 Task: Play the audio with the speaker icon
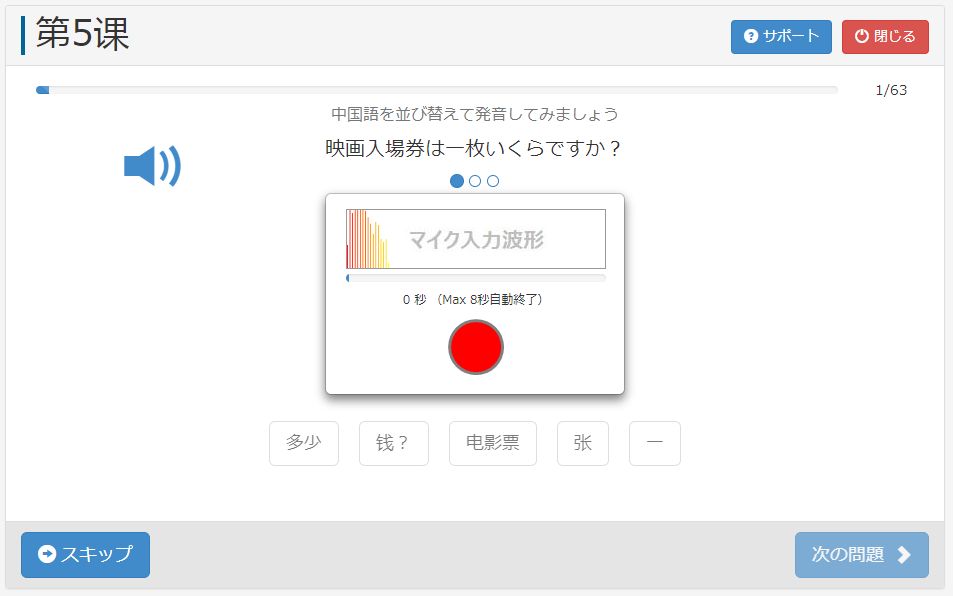(152, 166)
